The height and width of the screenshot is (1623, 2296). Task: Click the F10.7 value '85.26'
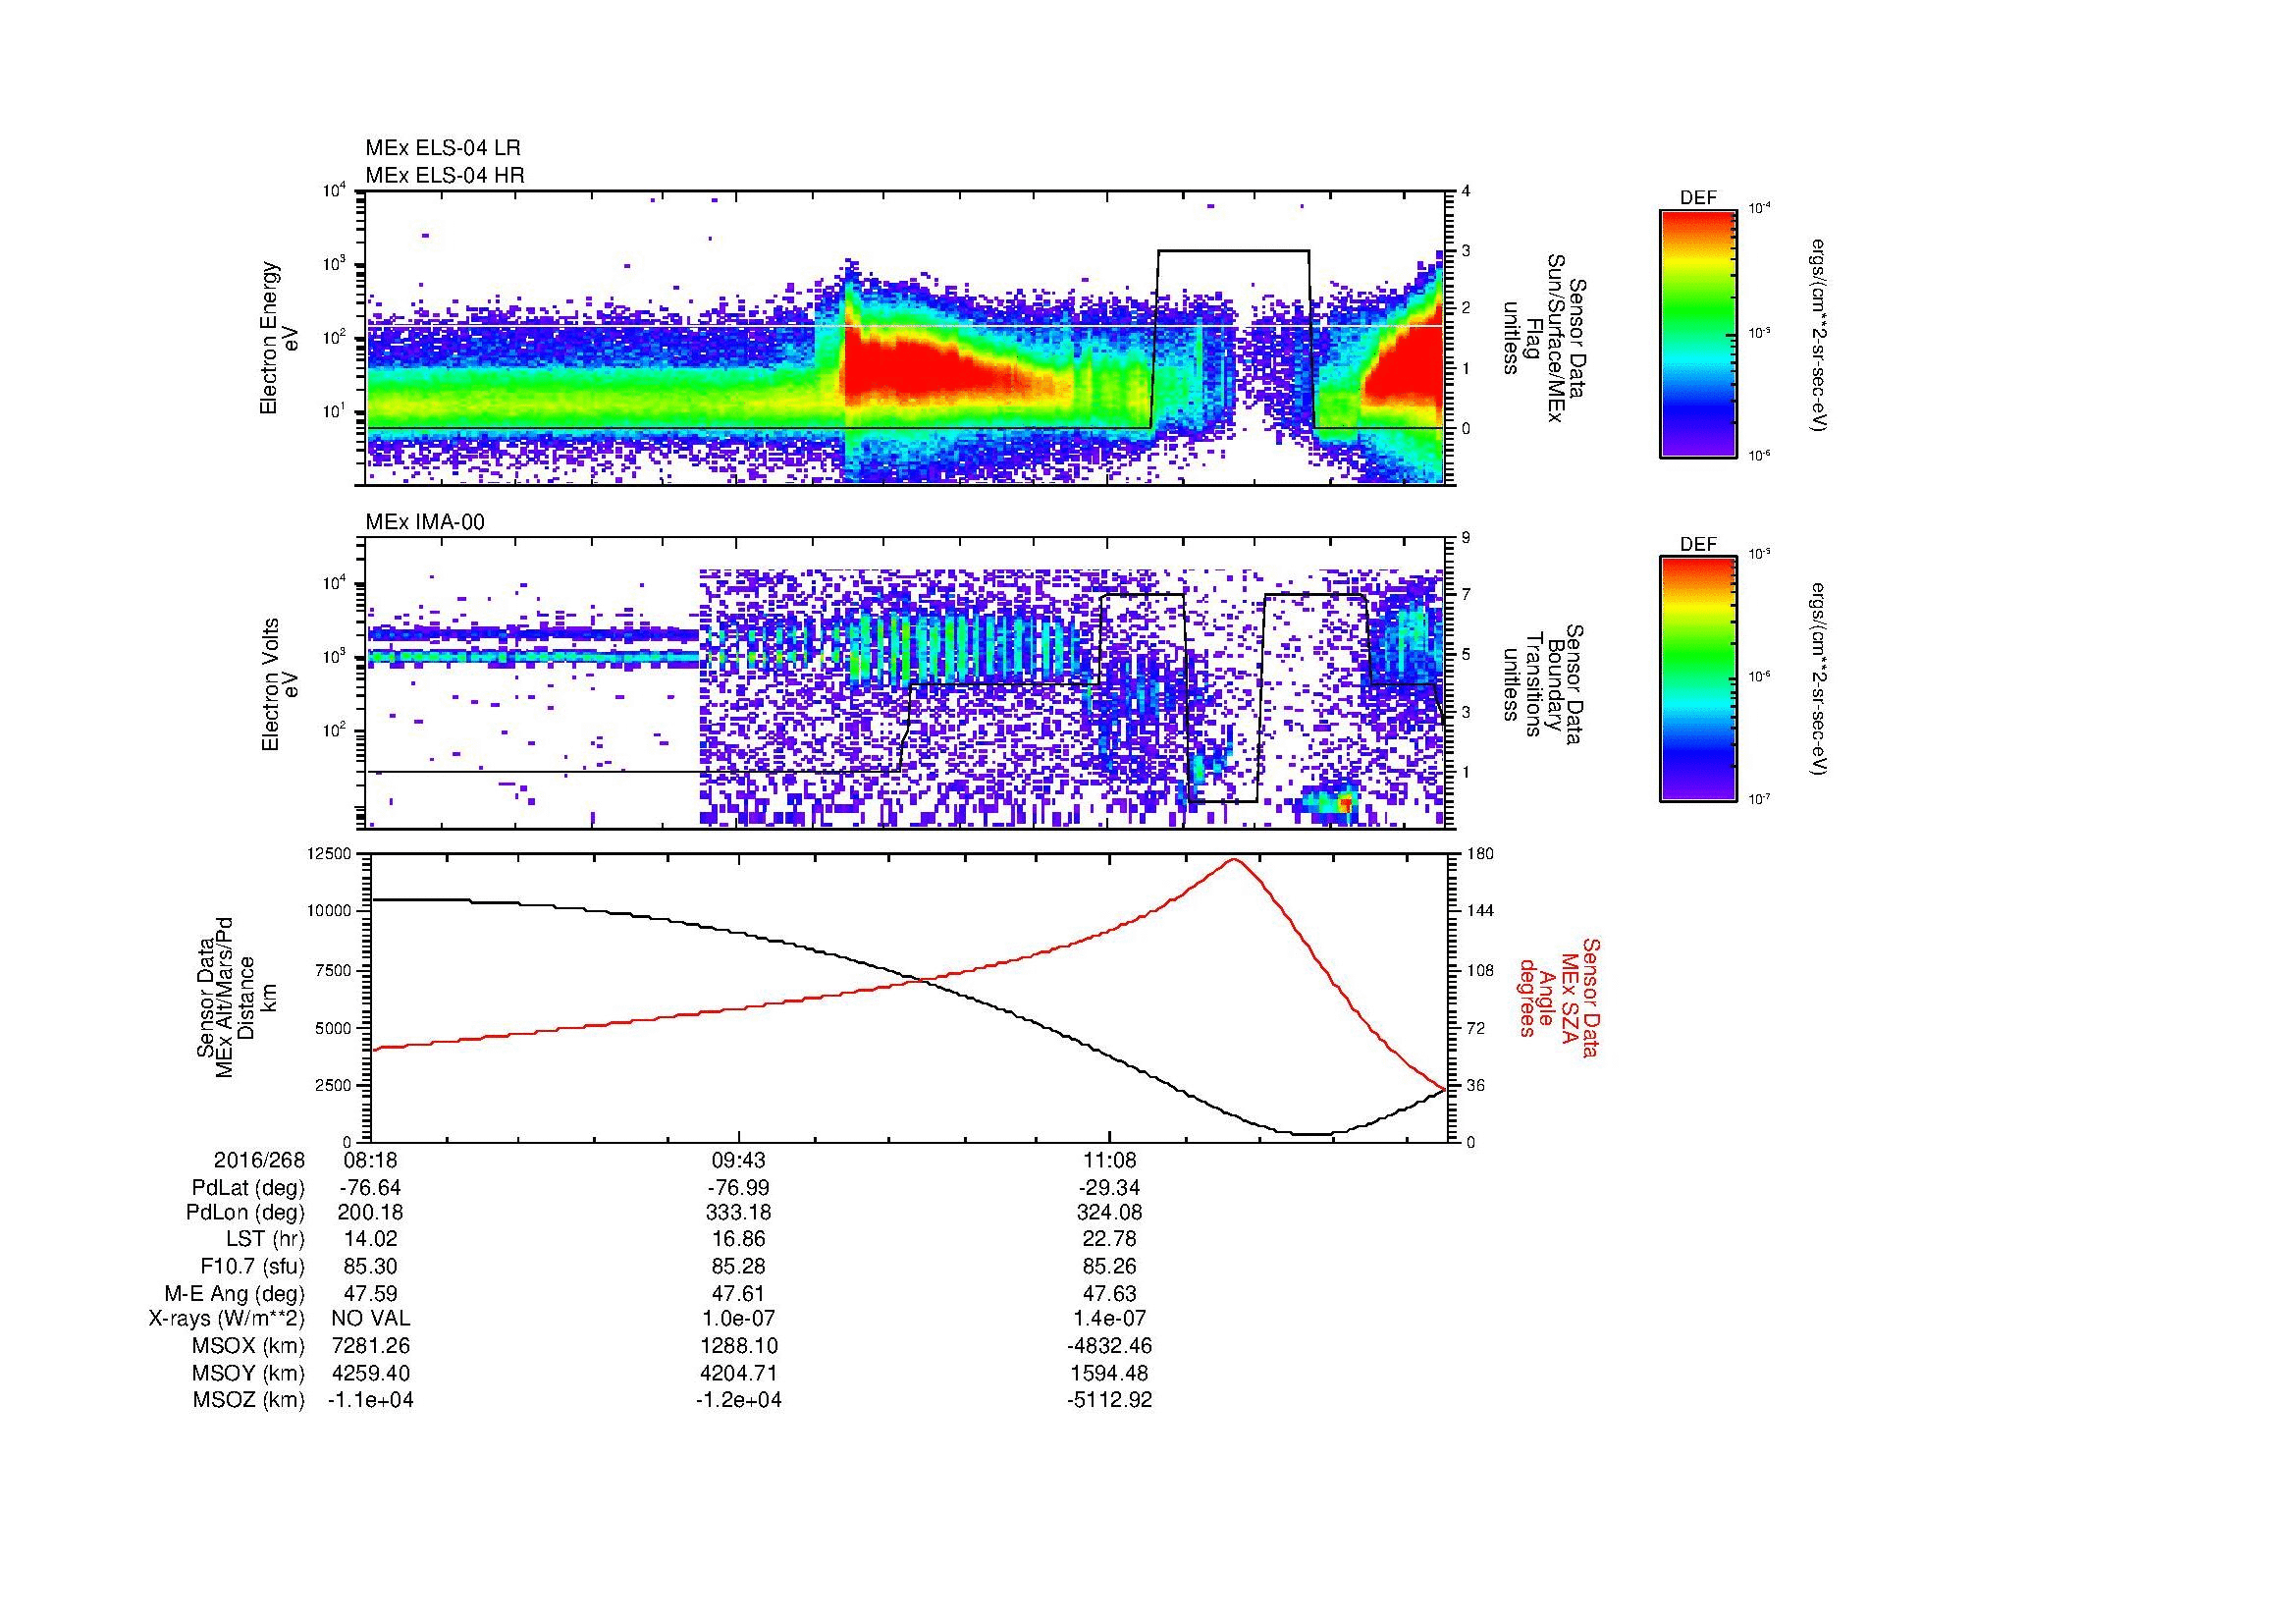click(x=1109, y=1266)
